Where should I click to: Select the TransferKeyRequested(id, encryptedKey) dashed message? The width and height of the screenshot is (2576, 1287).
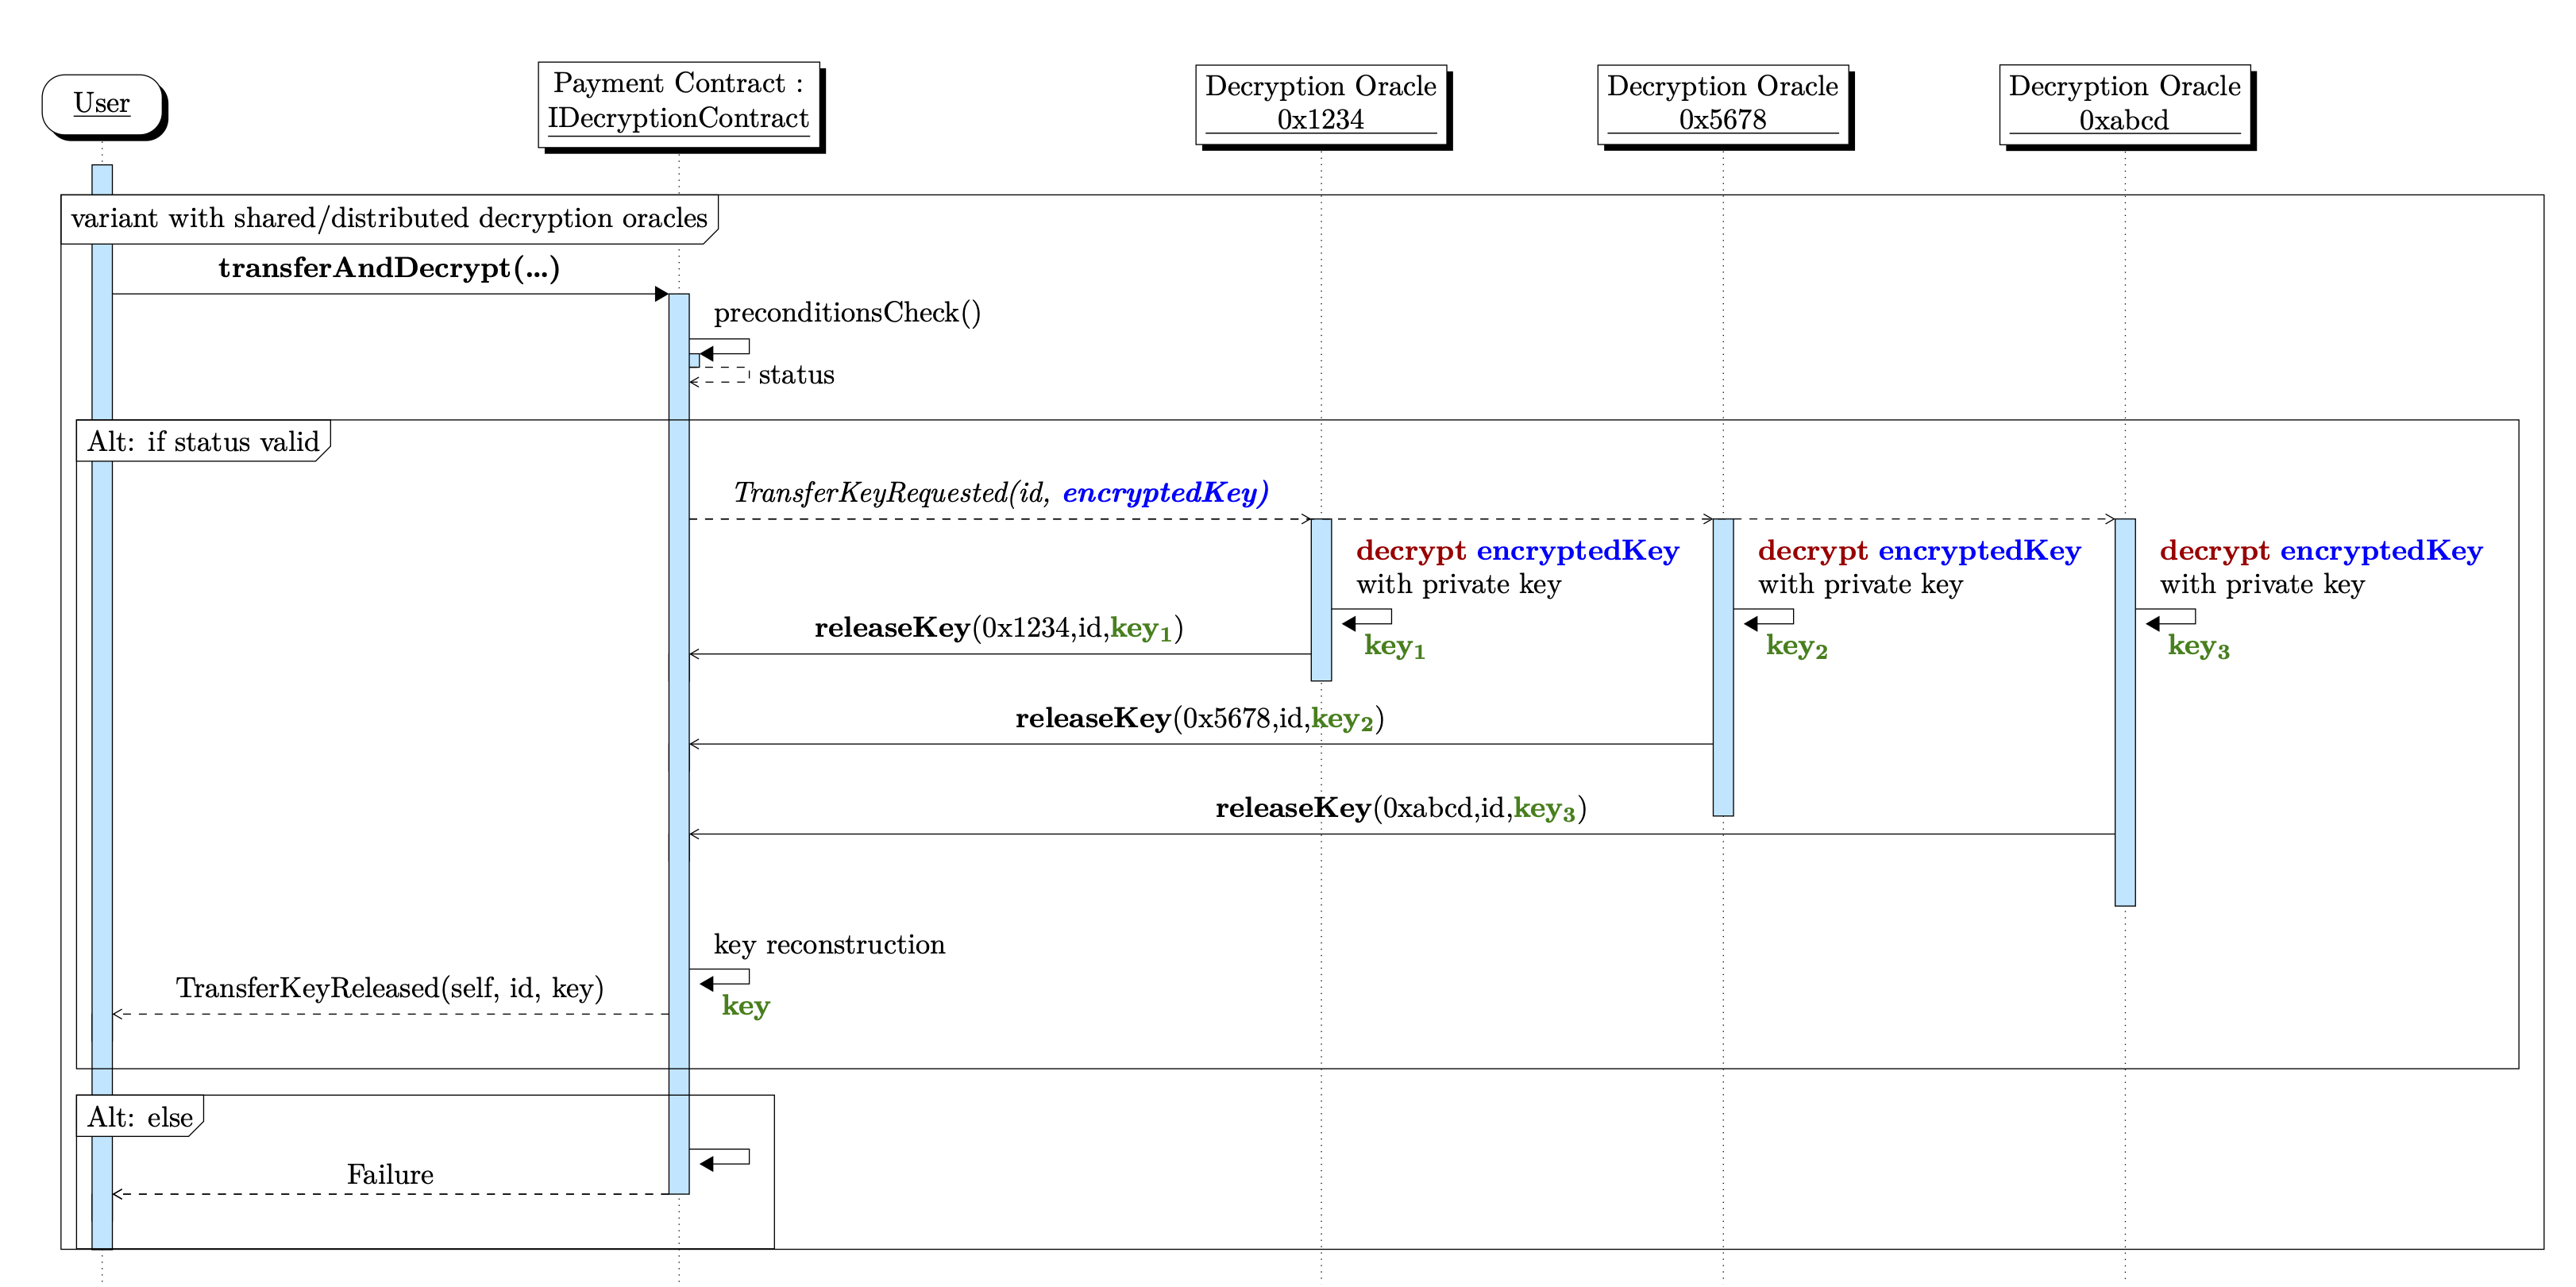[x=1000, y=492]
